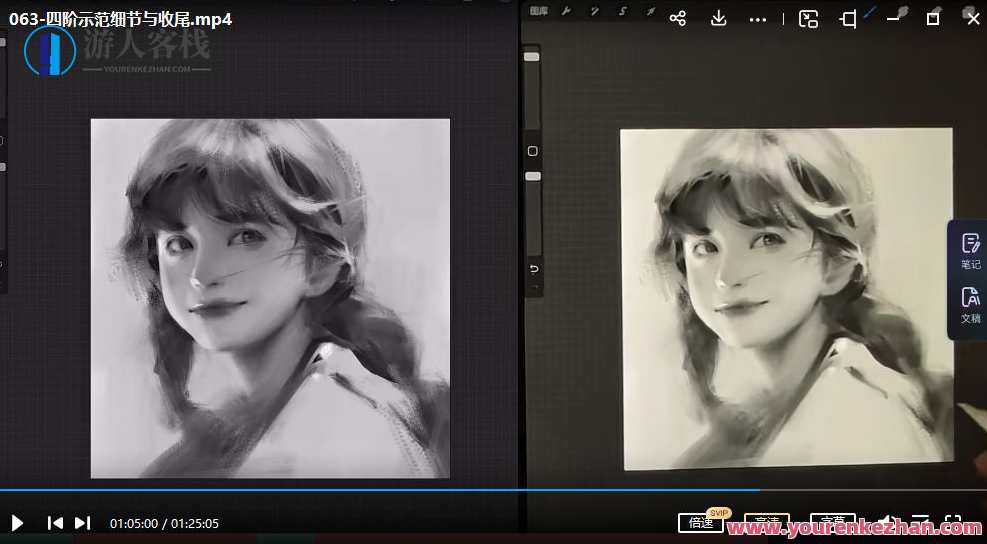This screenshot has width=987, height=544.
Task: Click the video title 063-四阶示范细节与收尾.mp4
Action: [120, 19]
